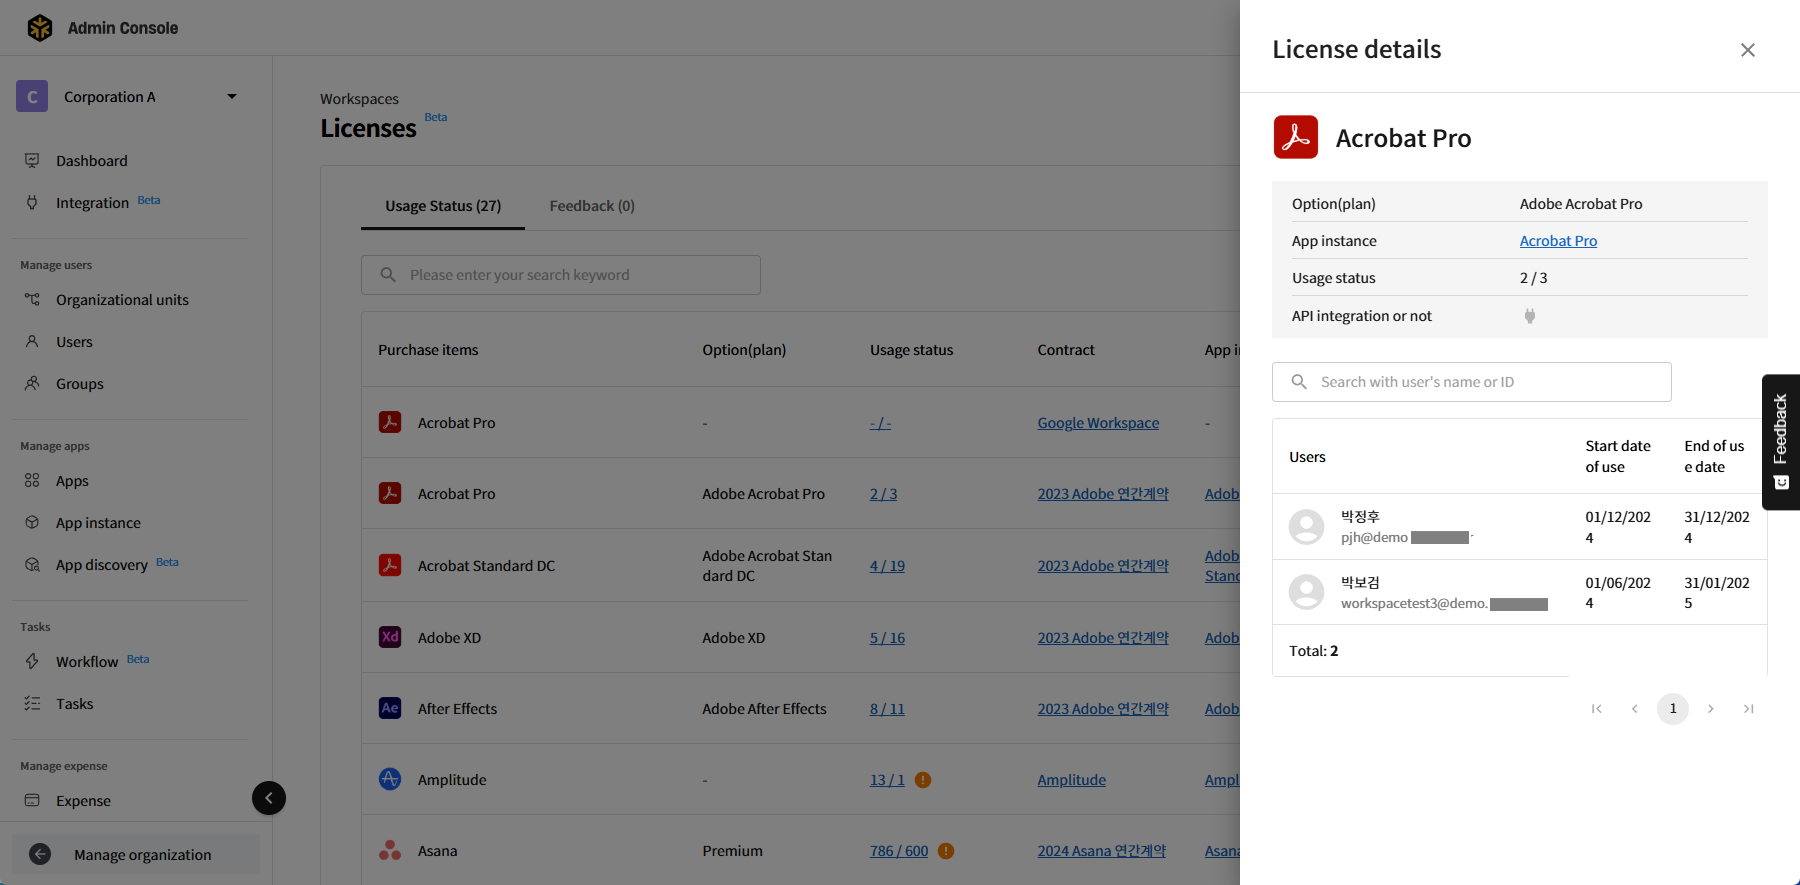
Task: Open Workflow in sidebar
Action: point(87,662)
